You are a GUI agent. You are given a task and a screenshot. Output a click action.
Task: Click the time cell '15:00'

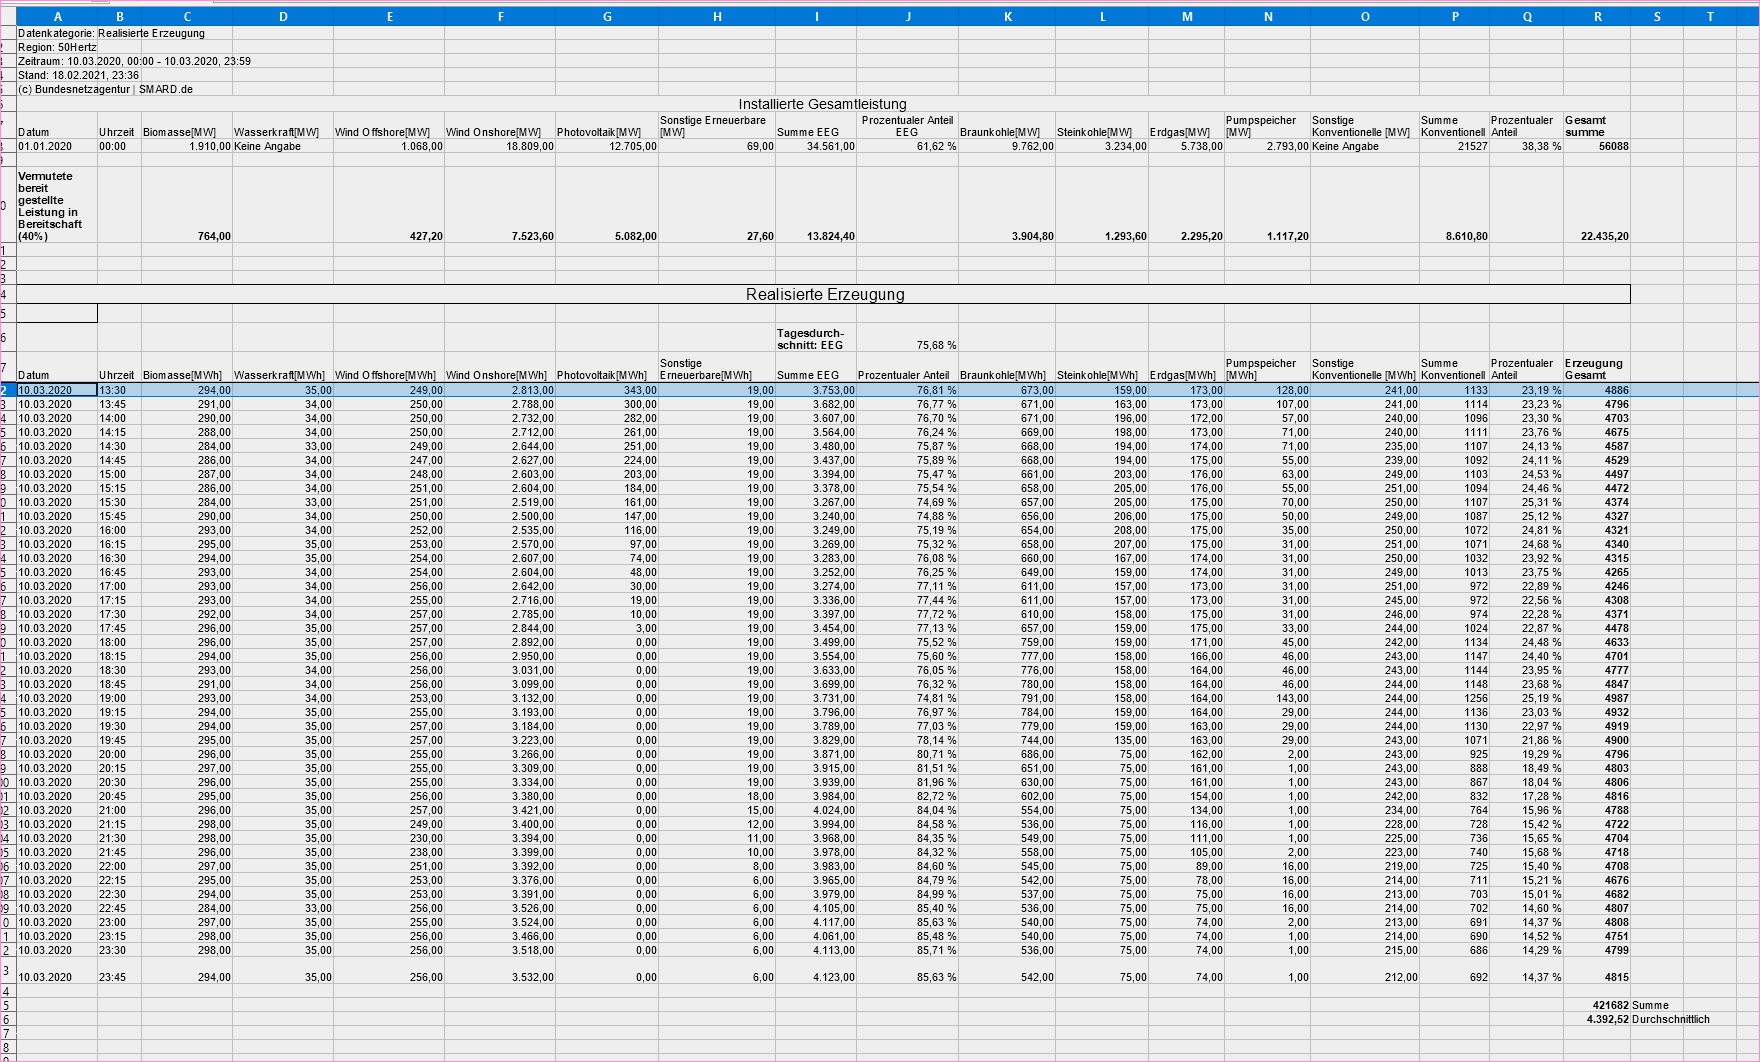[119, 474]
